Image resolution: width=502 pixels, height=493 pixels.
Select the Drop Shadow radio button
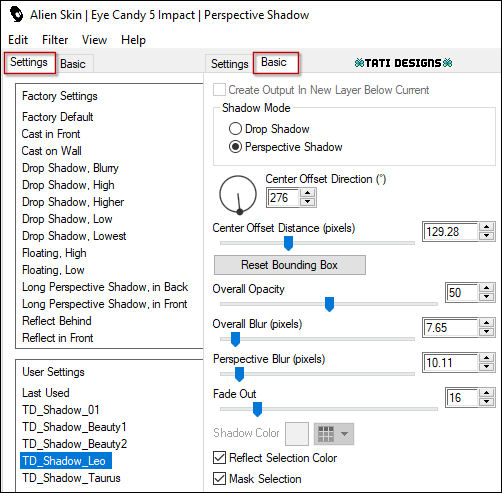coord(235,129)
